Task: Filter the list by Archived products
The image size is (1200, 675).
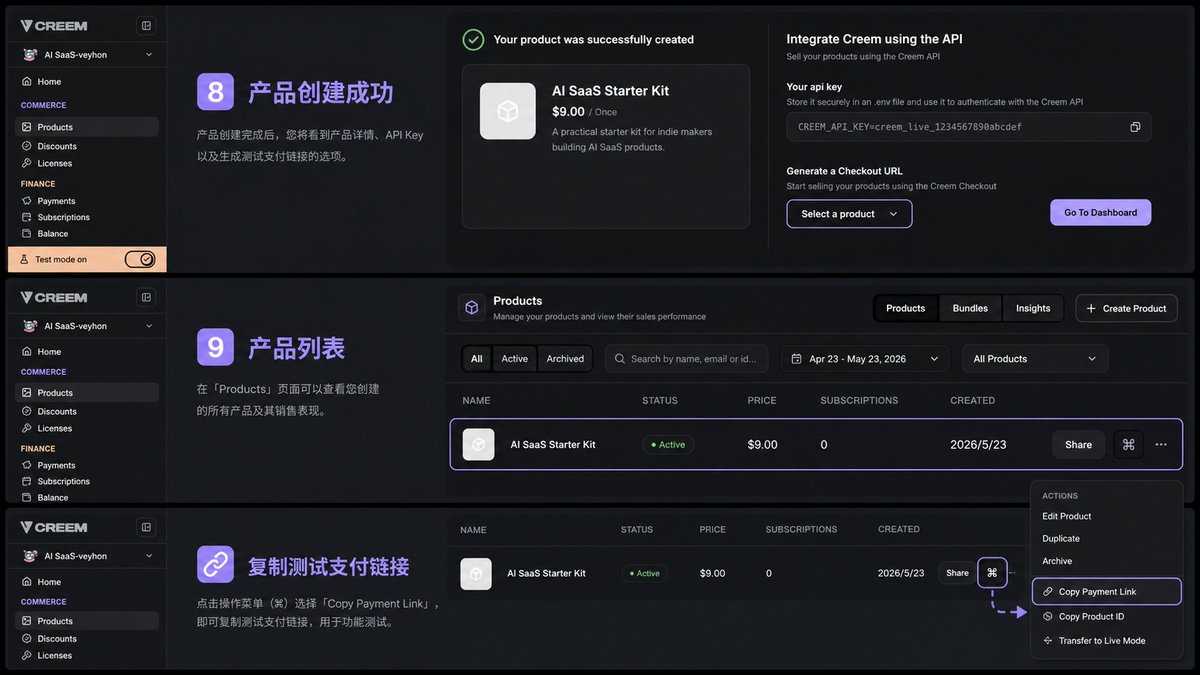Action: [565, 359]
